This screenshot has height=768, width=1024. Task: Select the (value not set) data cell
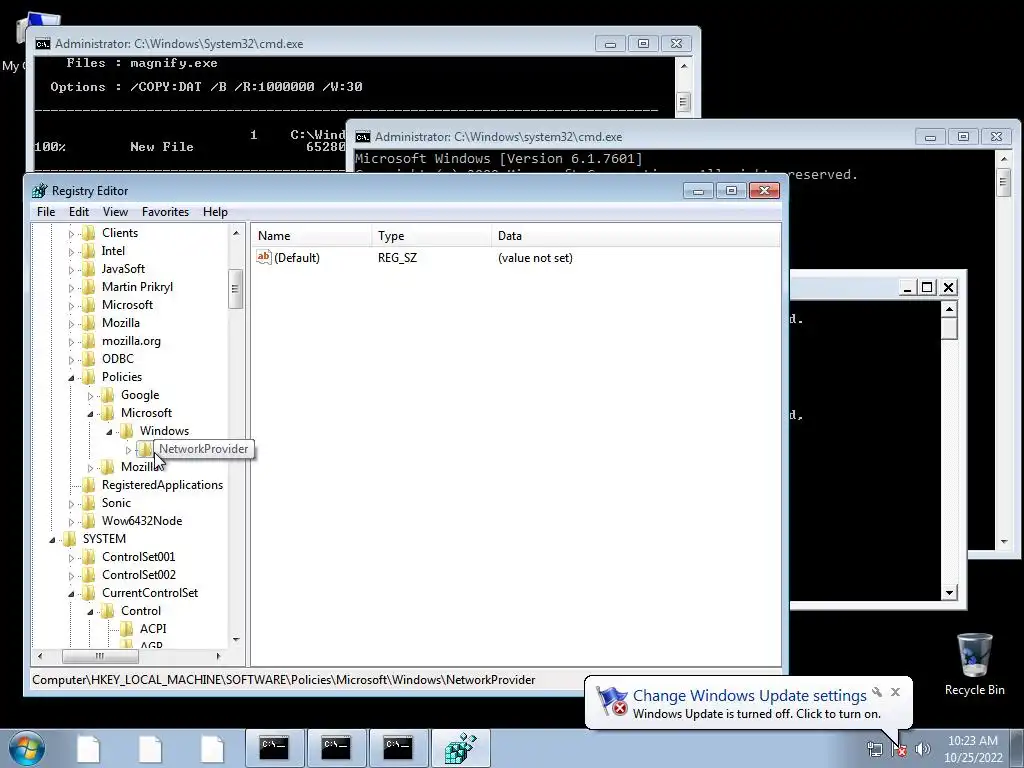535,258
